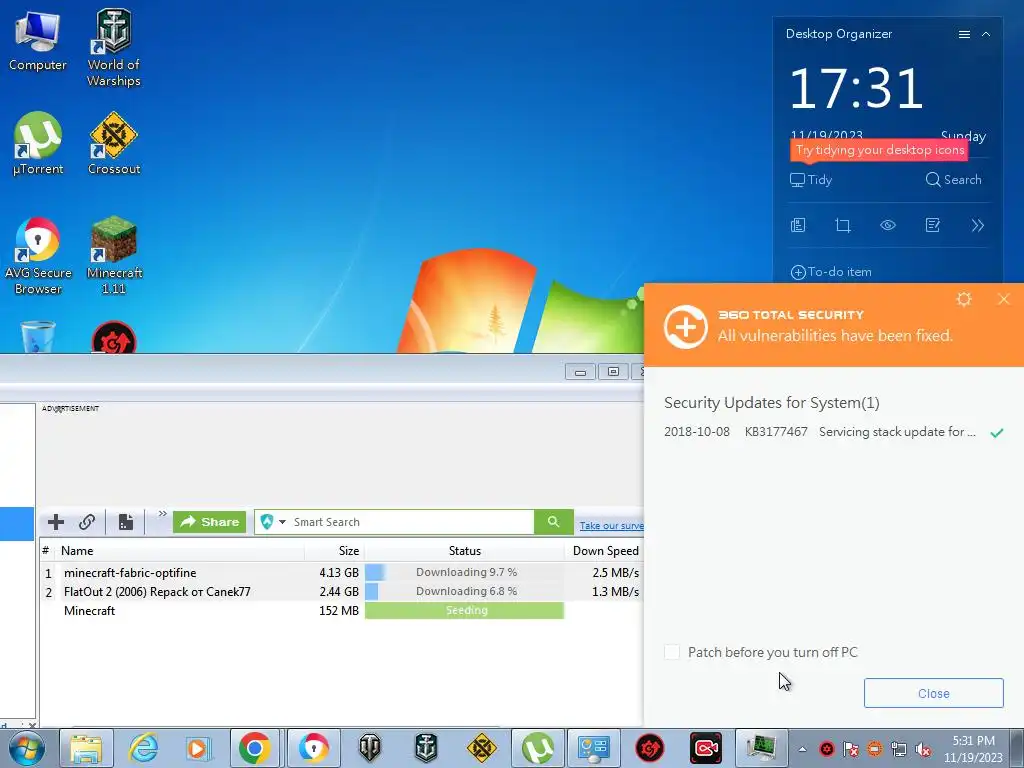
Task: Launch Internet Explorer from taskbar
Action: [x=142, y=748]
